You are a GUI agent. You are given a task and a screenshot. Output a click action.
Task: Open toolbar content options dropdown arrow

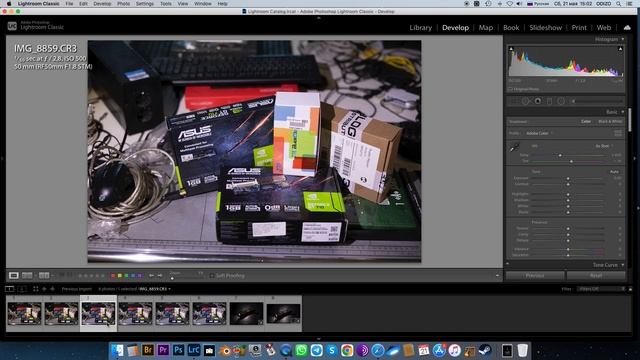[497, 276]
